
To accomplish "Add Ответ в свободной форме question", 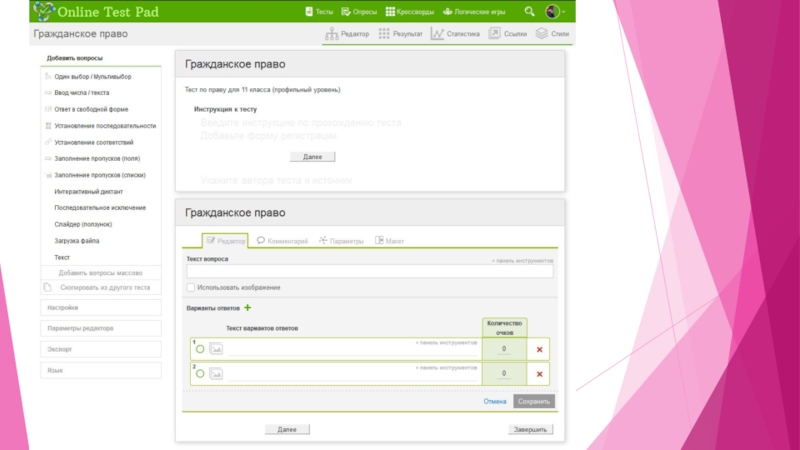I will coord(91,109).
